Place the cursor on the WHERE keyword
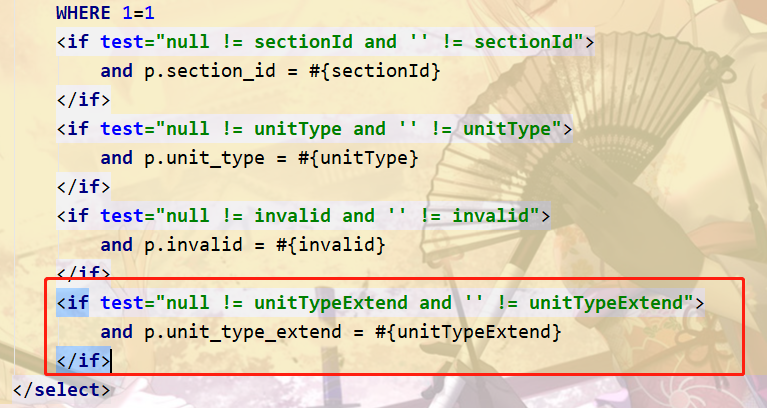 point(84,13)
